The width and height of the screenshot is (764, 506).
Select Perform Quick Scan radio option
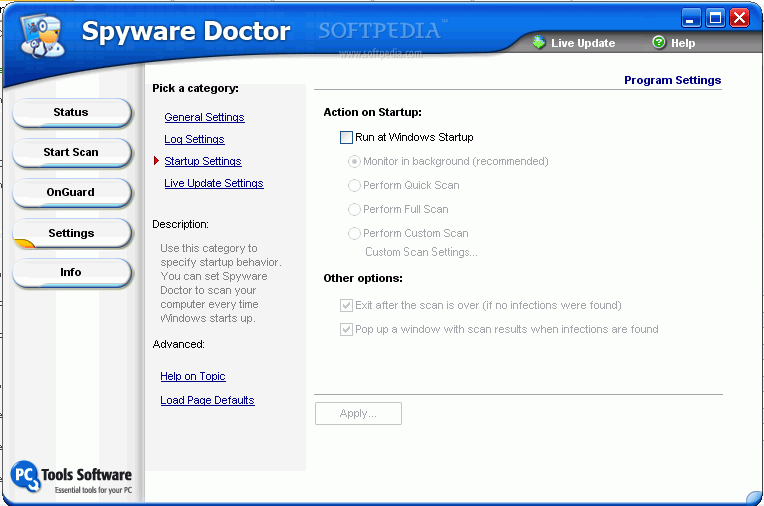pos(354,185)
